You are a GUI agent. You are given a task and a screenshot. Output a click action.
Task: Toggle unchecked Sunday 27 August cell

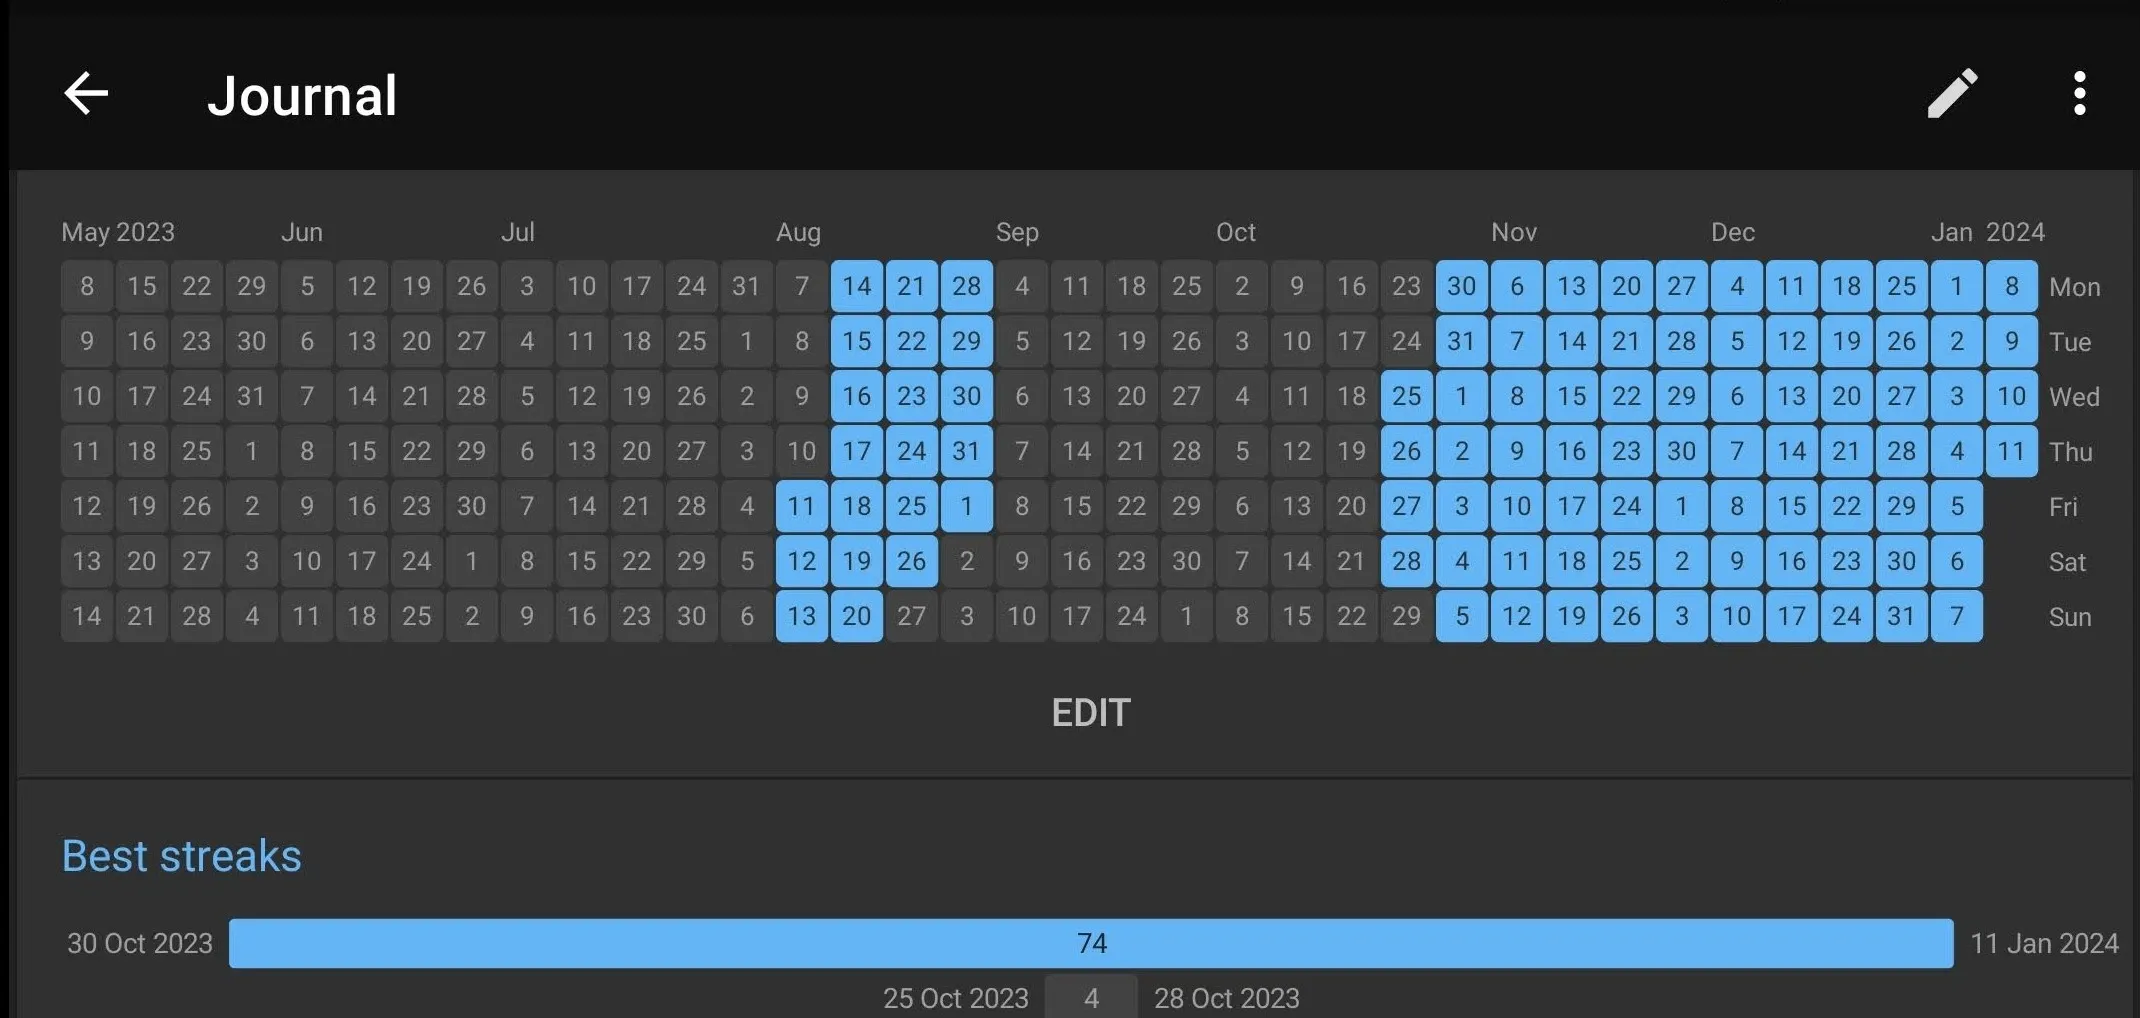911,617
